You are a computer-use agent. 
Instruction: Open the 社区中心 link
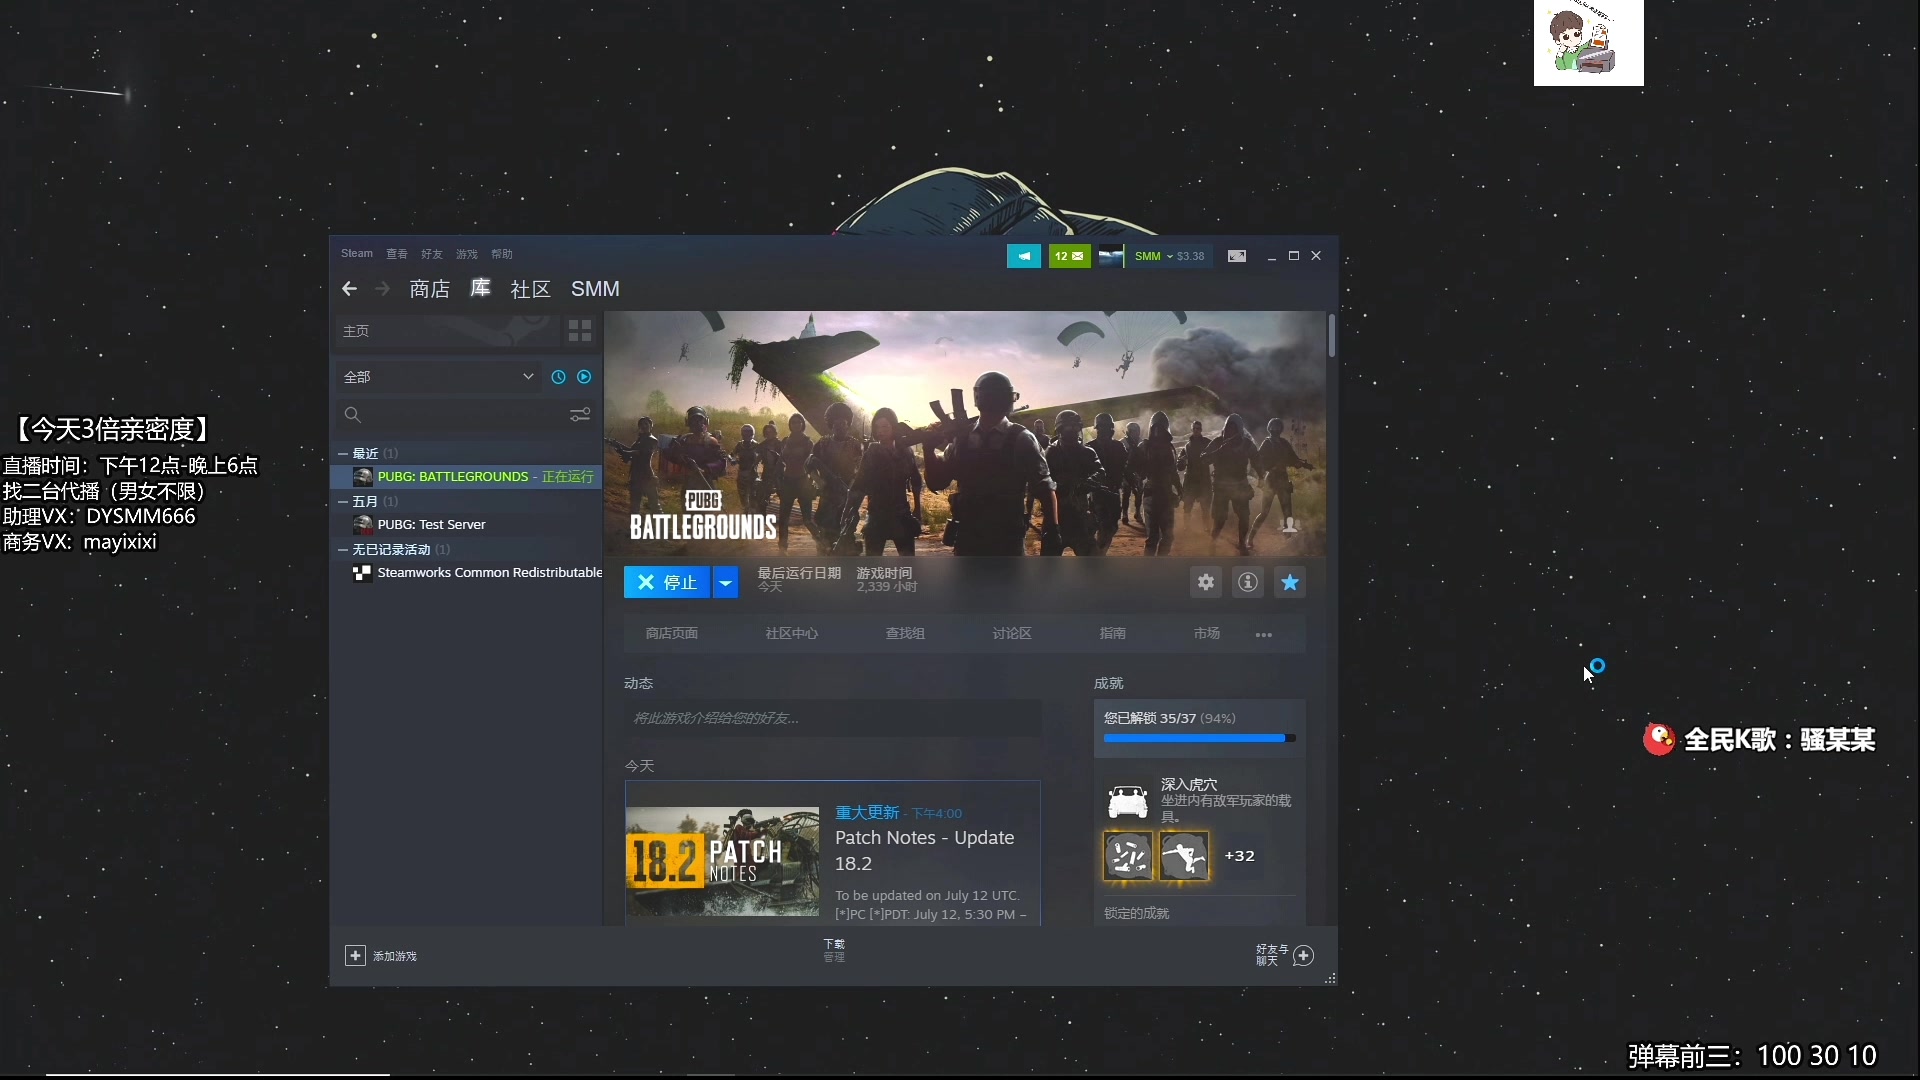[x=792, y=634]
